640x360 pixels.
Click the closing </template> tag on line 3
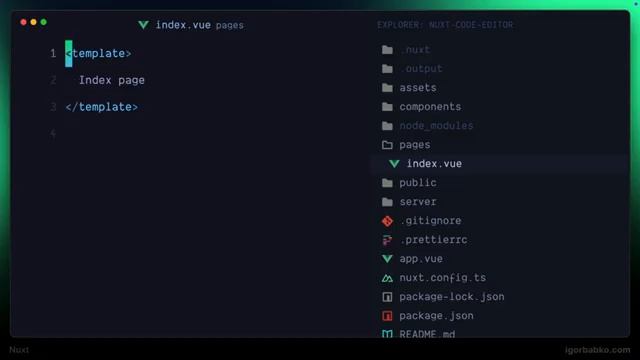click(x=102, y=107)
